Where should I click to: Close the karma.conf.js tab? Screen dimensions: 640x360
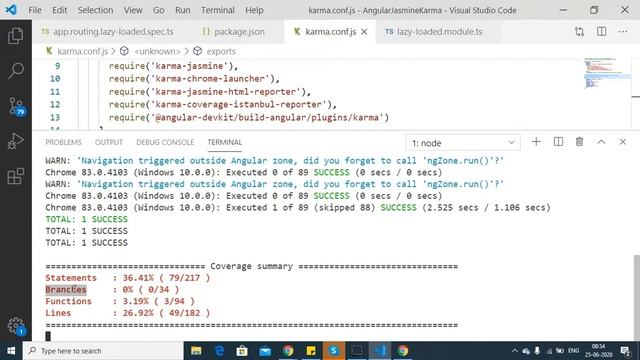point(364,31)
